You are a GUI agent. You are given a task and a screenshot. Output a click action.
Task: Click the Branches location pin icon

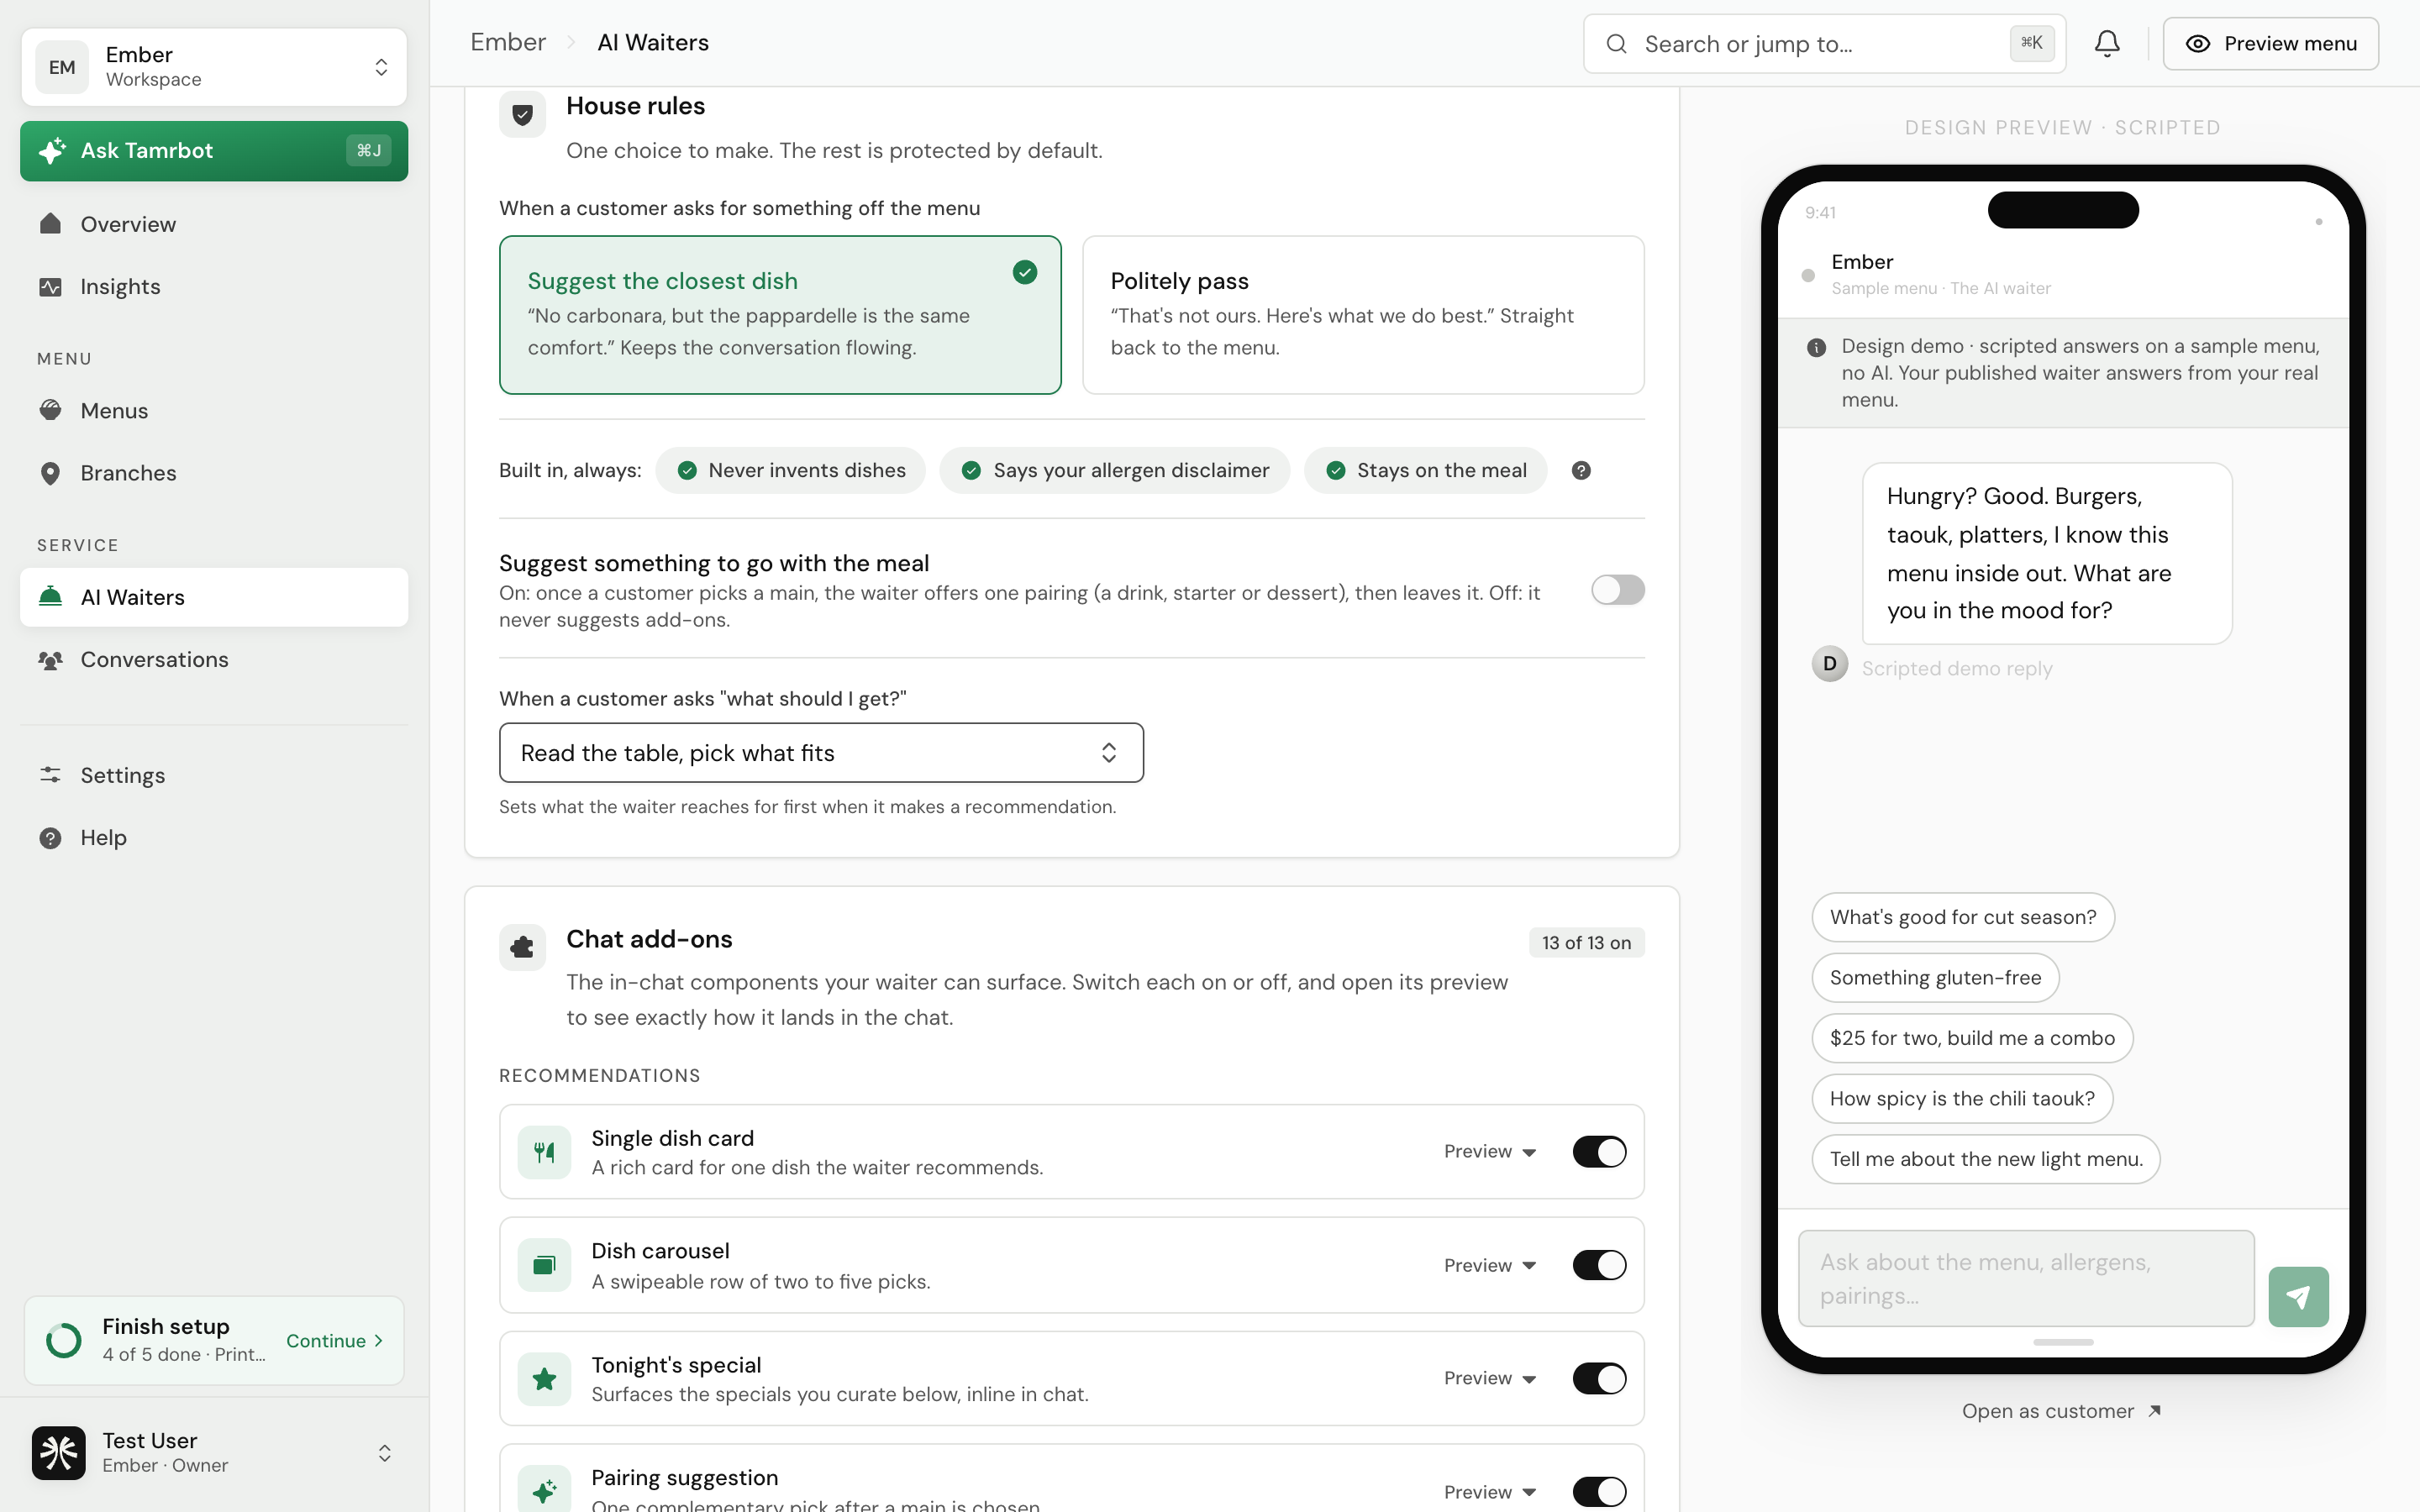pos(50,473)
